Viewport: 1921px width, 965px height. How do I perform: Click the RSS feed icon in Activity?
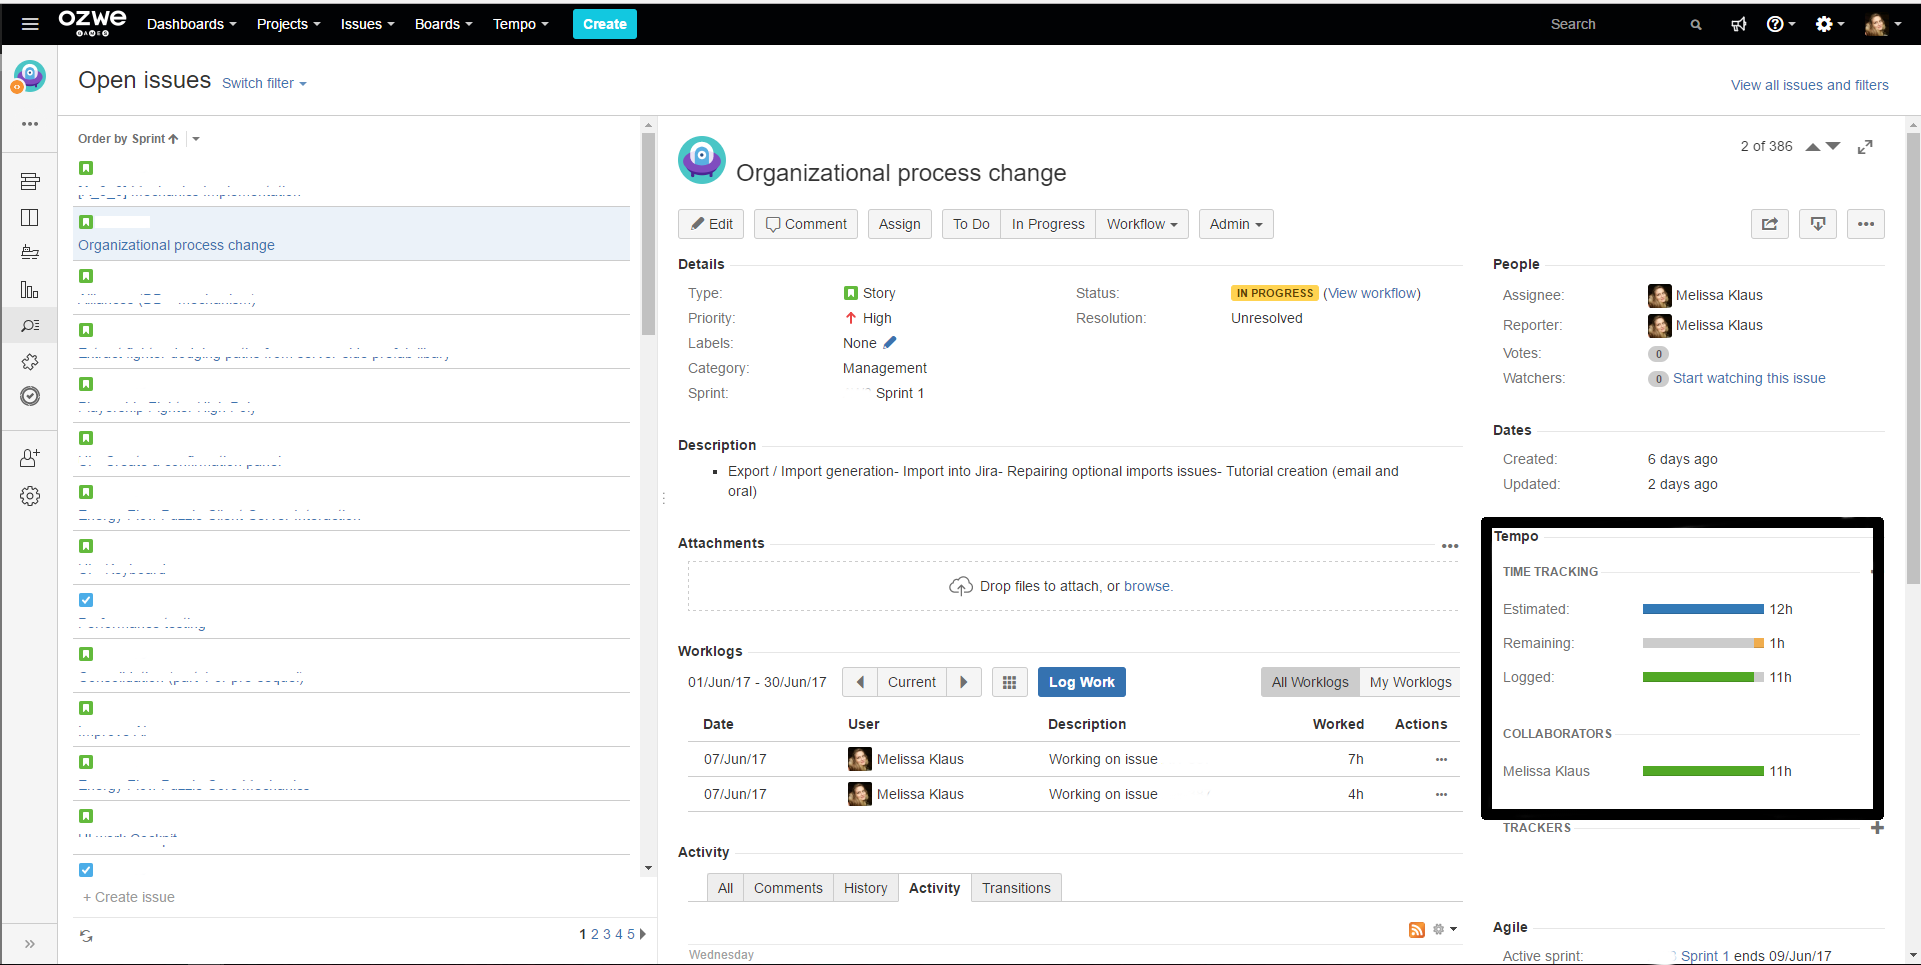[1417, 930]
